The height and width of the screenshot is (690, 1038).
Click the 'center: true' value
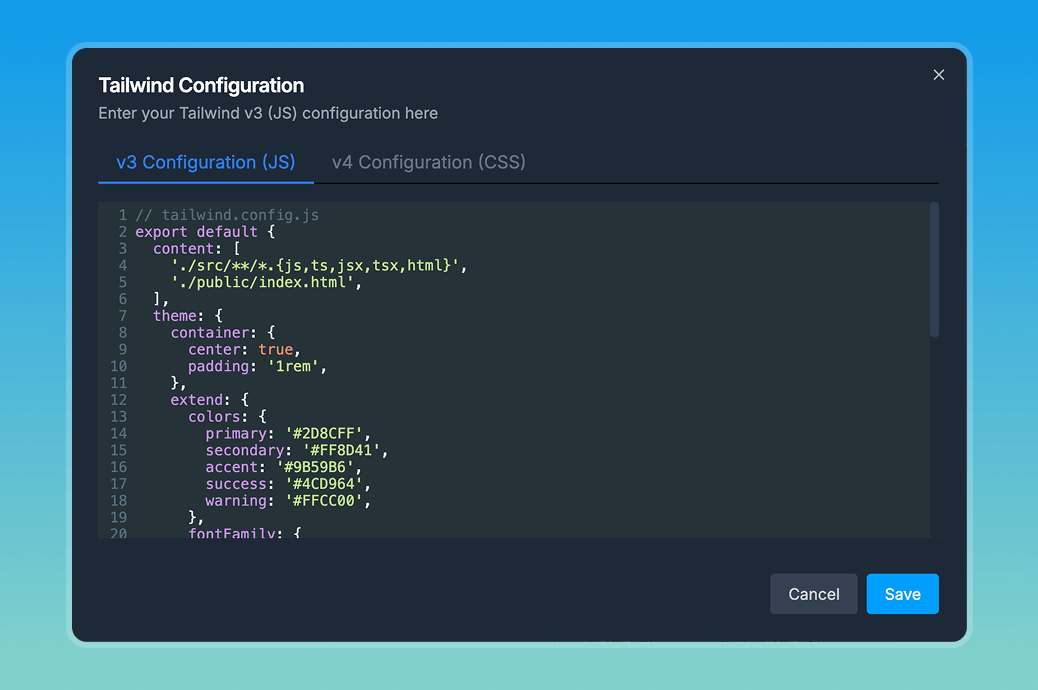pyautogui.click(x=275, y=350)
